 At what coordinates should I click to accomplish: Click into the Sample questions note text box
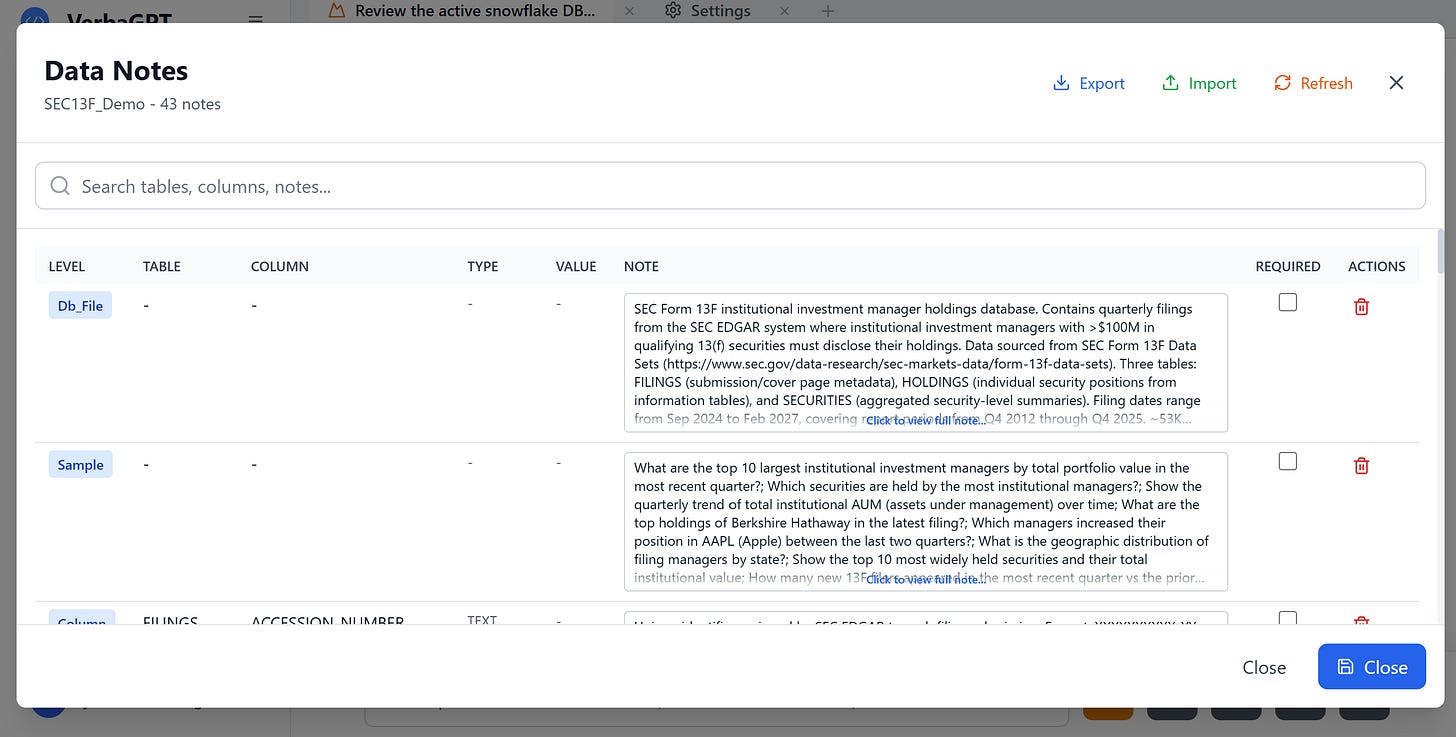926,521
